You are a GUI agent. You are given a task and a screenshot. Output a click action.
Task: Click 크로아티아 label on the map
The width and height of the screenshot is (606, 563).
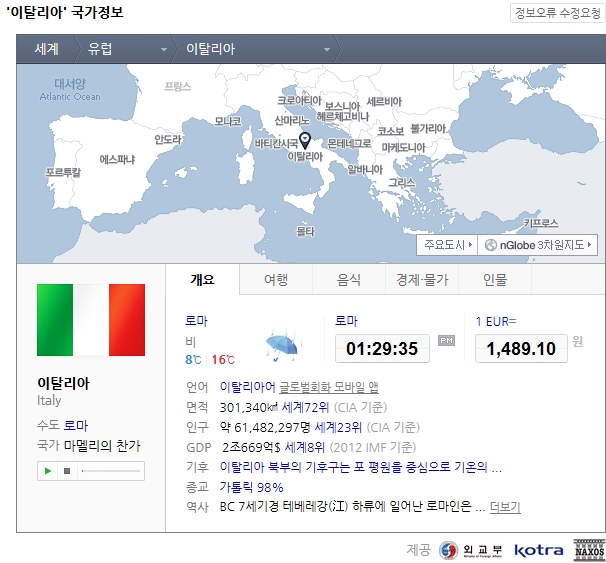click(300, 100)
